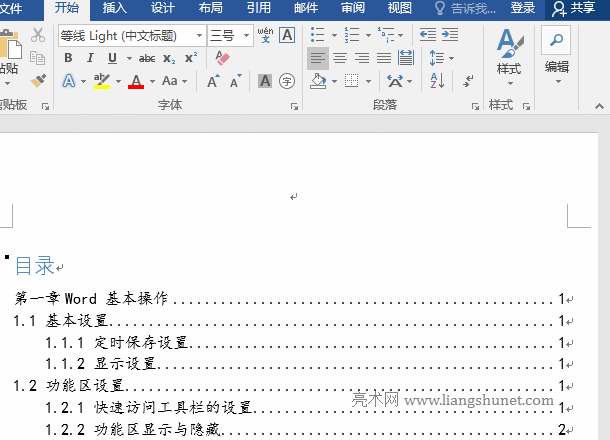Click the Cut scissors icon
Image resolution: width=610 pixels, height=440 pixels.
pos(38,35)
